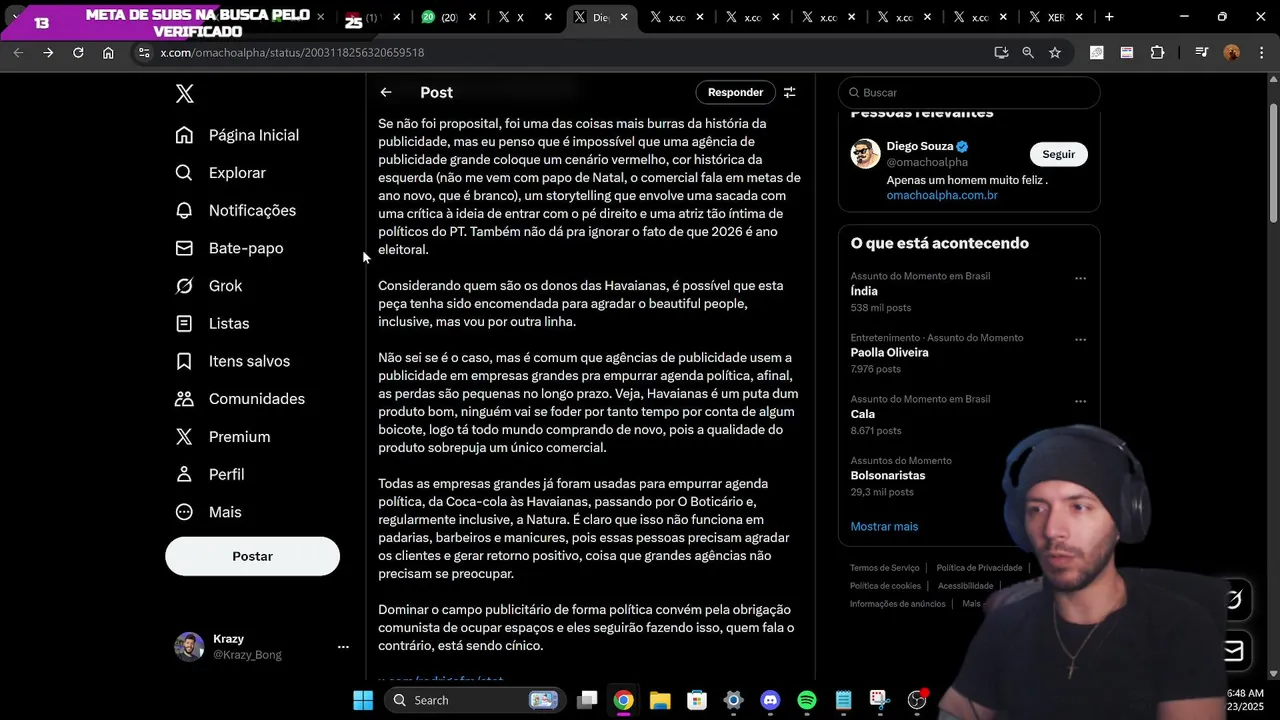The height and width of the screenshot is (720, 1280).
Task: Open the tab search dropdown arrow
Action: click(x=15, y=17)
